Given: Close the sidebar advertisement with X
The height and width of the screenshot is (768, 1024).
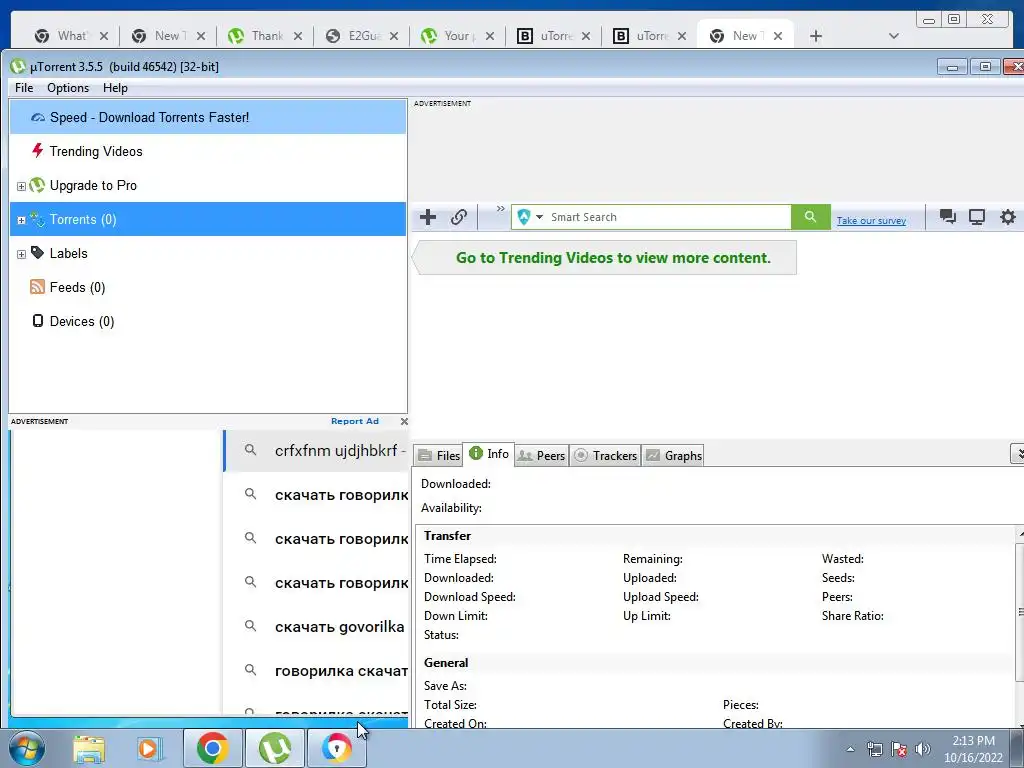Looking at the screenshot, I should pos(404,422).
